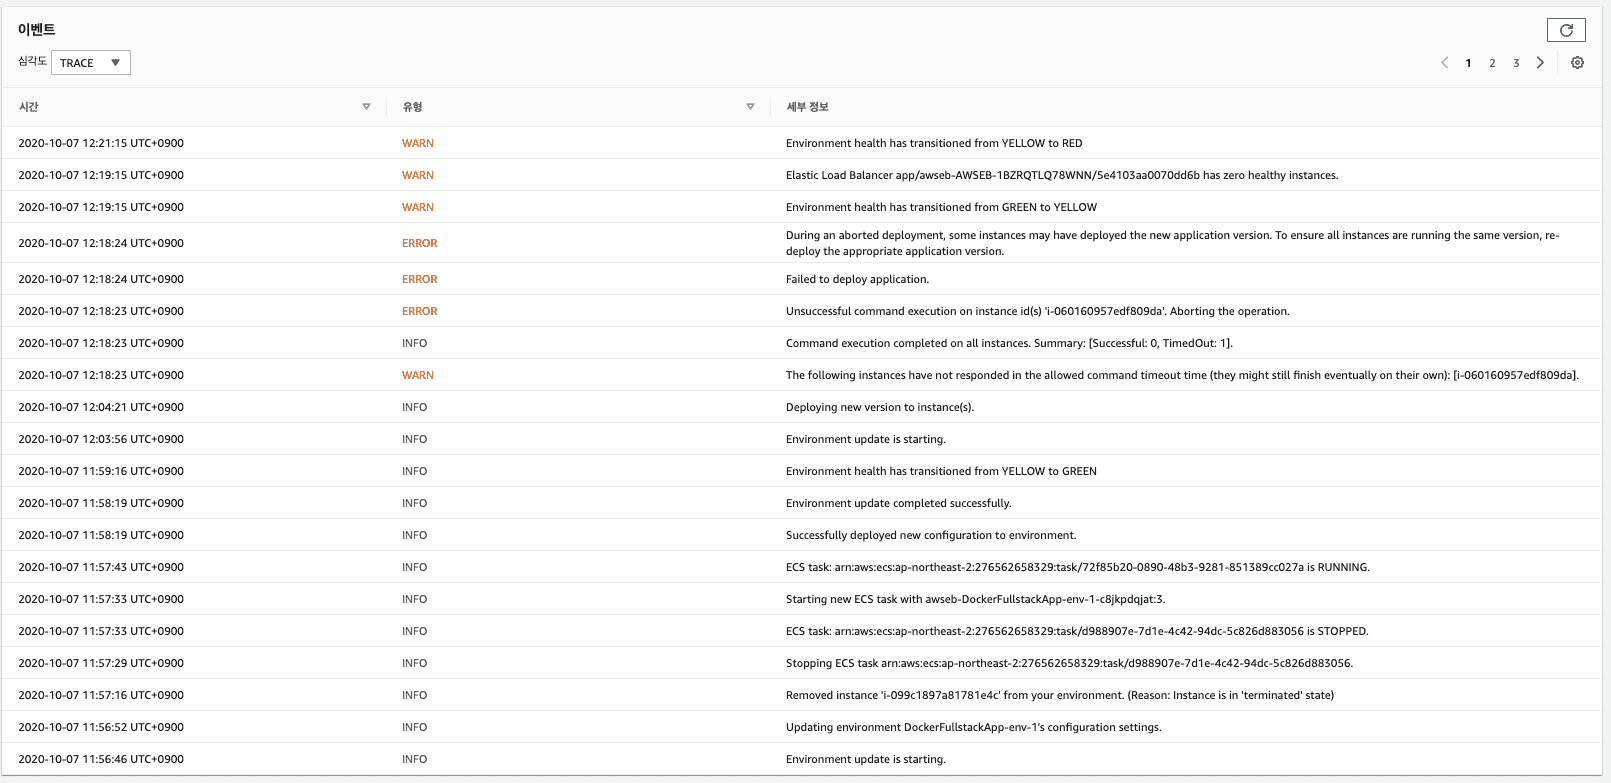Select 'Environment update completed successfully' row
The height and width of the screenshot is (783, 1611).
click(898, 503)
